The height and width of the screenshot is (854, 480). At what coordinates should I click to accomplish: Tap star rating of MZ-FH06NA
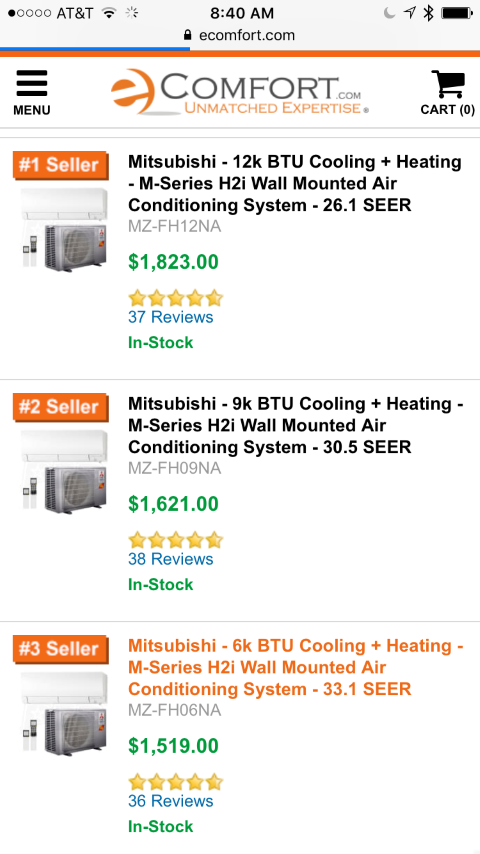(x=175, y=782)
